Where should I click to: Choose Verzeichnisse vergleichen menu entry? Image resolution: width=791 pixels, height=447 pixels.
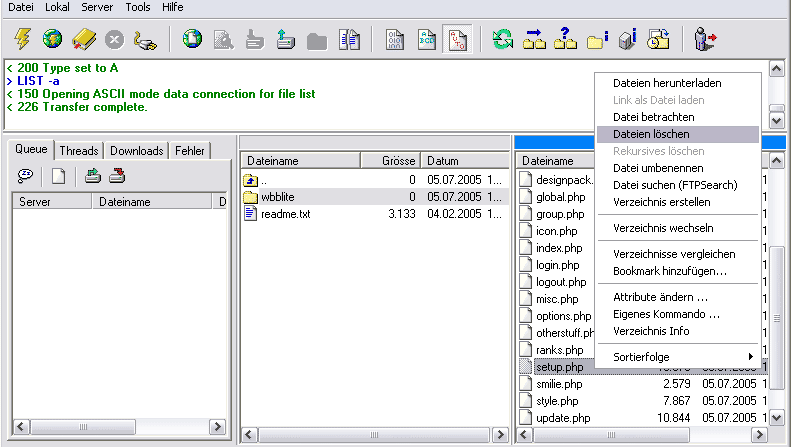[678, 254]
